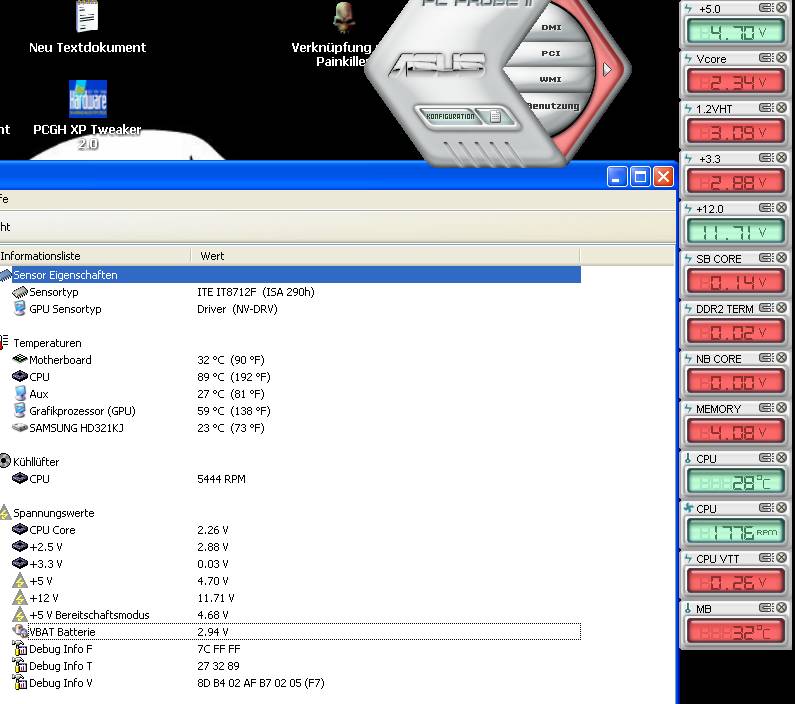Viewport: 795px width, 704px height.
Task: Close the NB CORE panel
Action: 781,358
